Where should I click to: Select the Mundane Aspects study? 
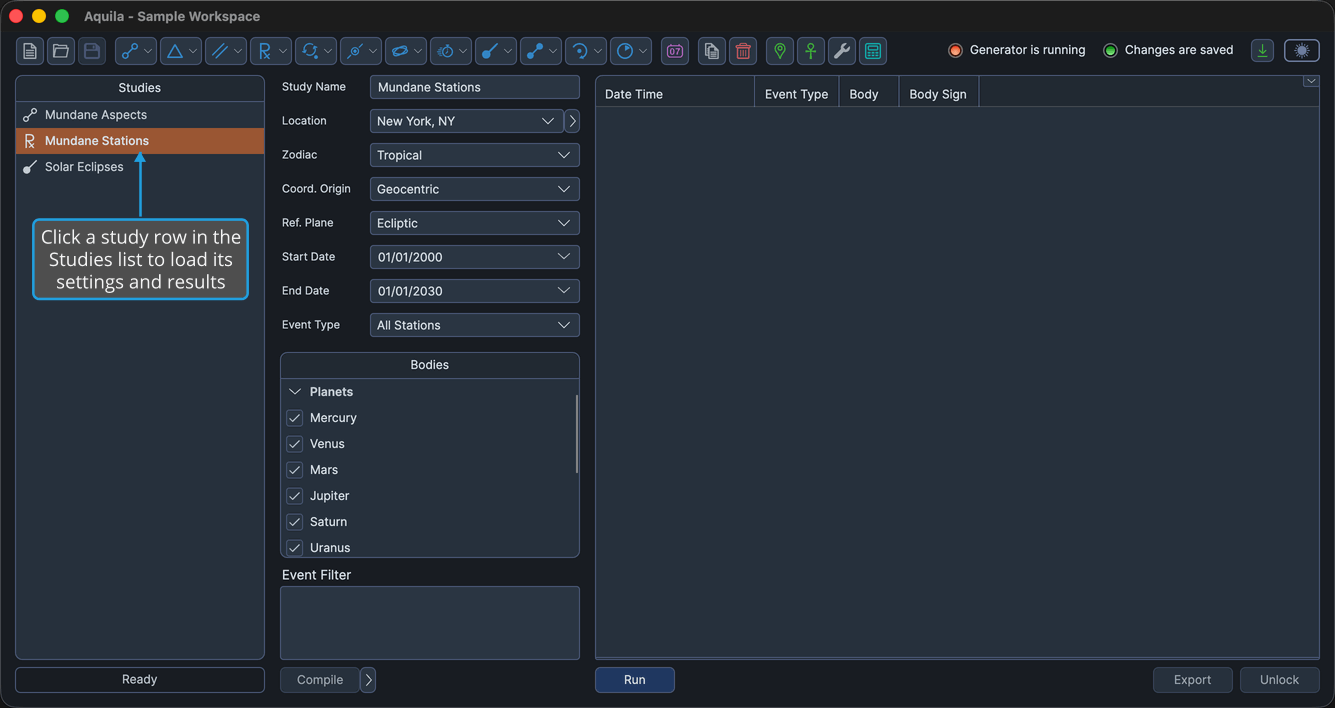[140, 115]
